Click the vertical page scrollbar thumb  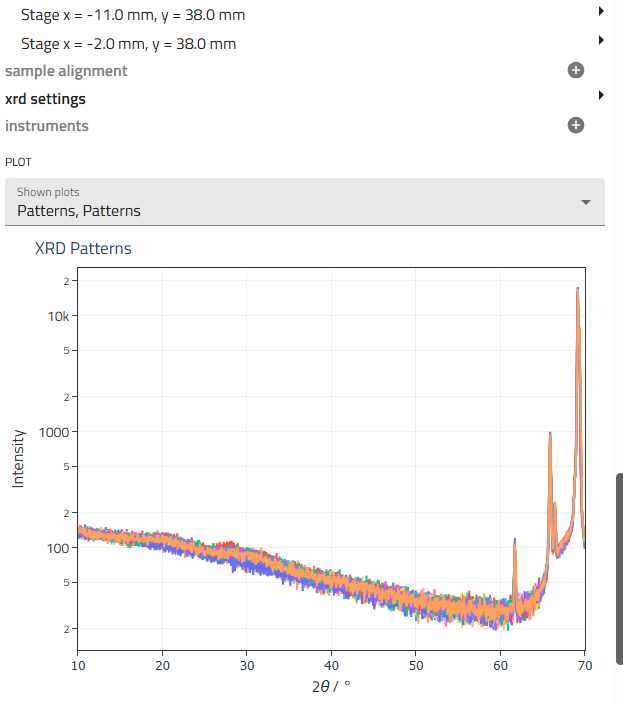click(x=617, y=563)
